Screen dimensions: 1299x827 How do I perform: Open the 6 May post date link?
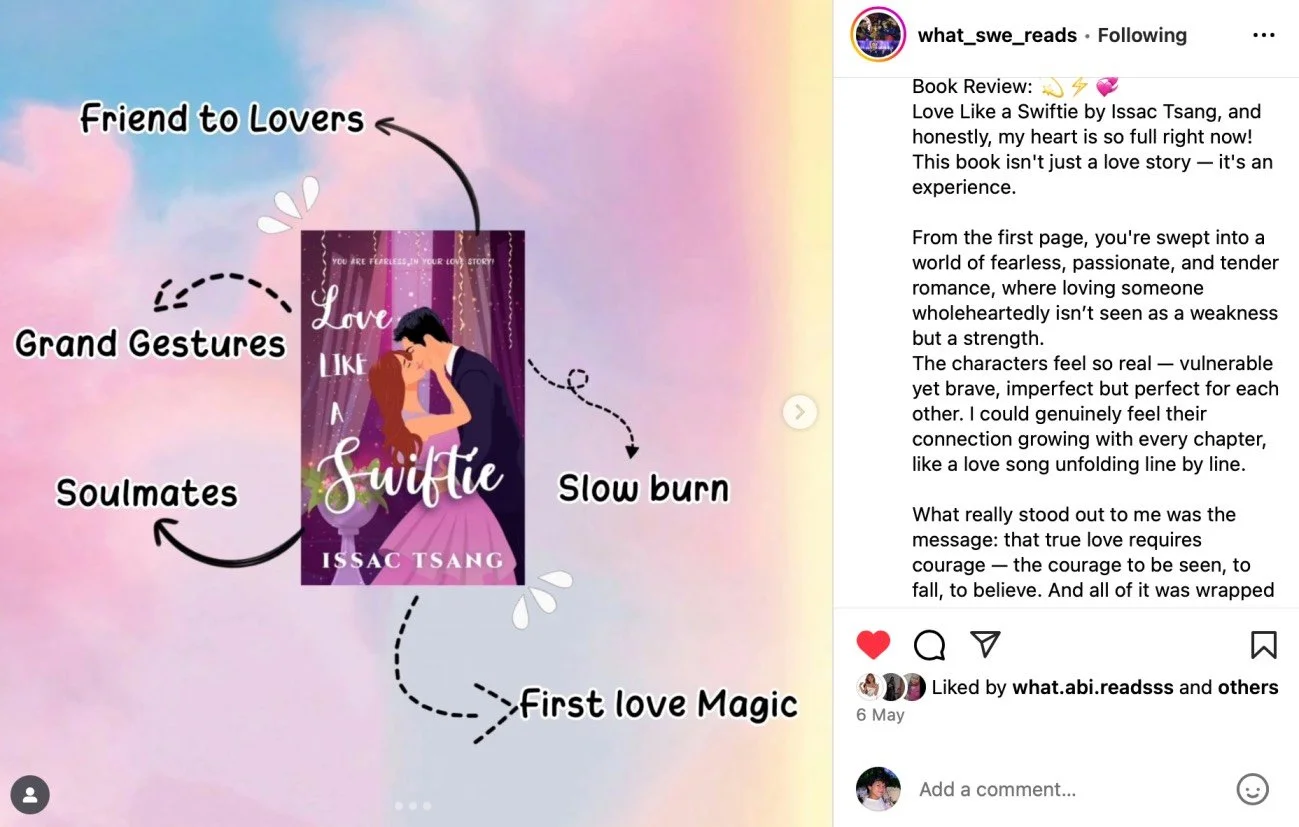click(880, 715)
